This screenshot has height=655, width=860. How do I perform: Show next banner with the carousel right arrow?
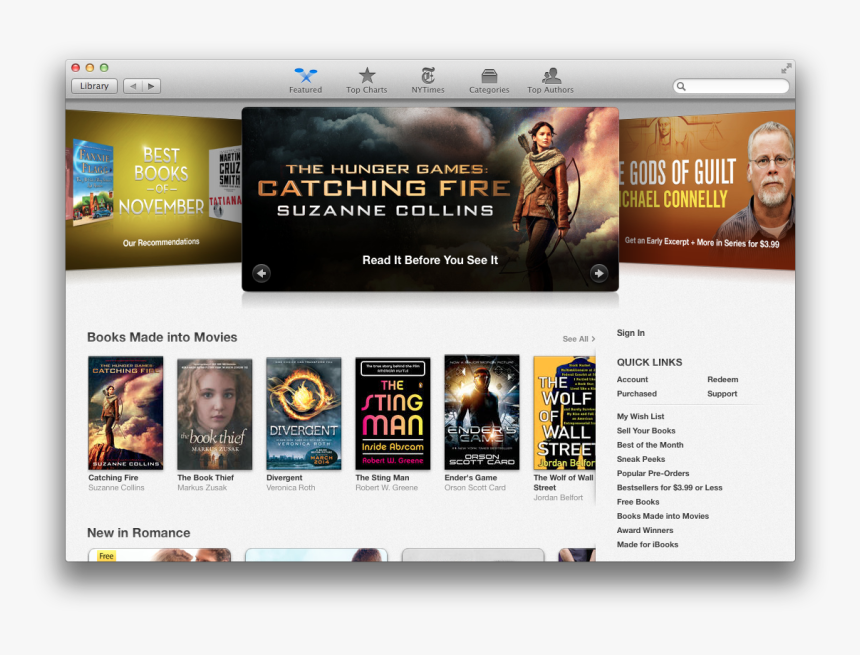[599, 273]
